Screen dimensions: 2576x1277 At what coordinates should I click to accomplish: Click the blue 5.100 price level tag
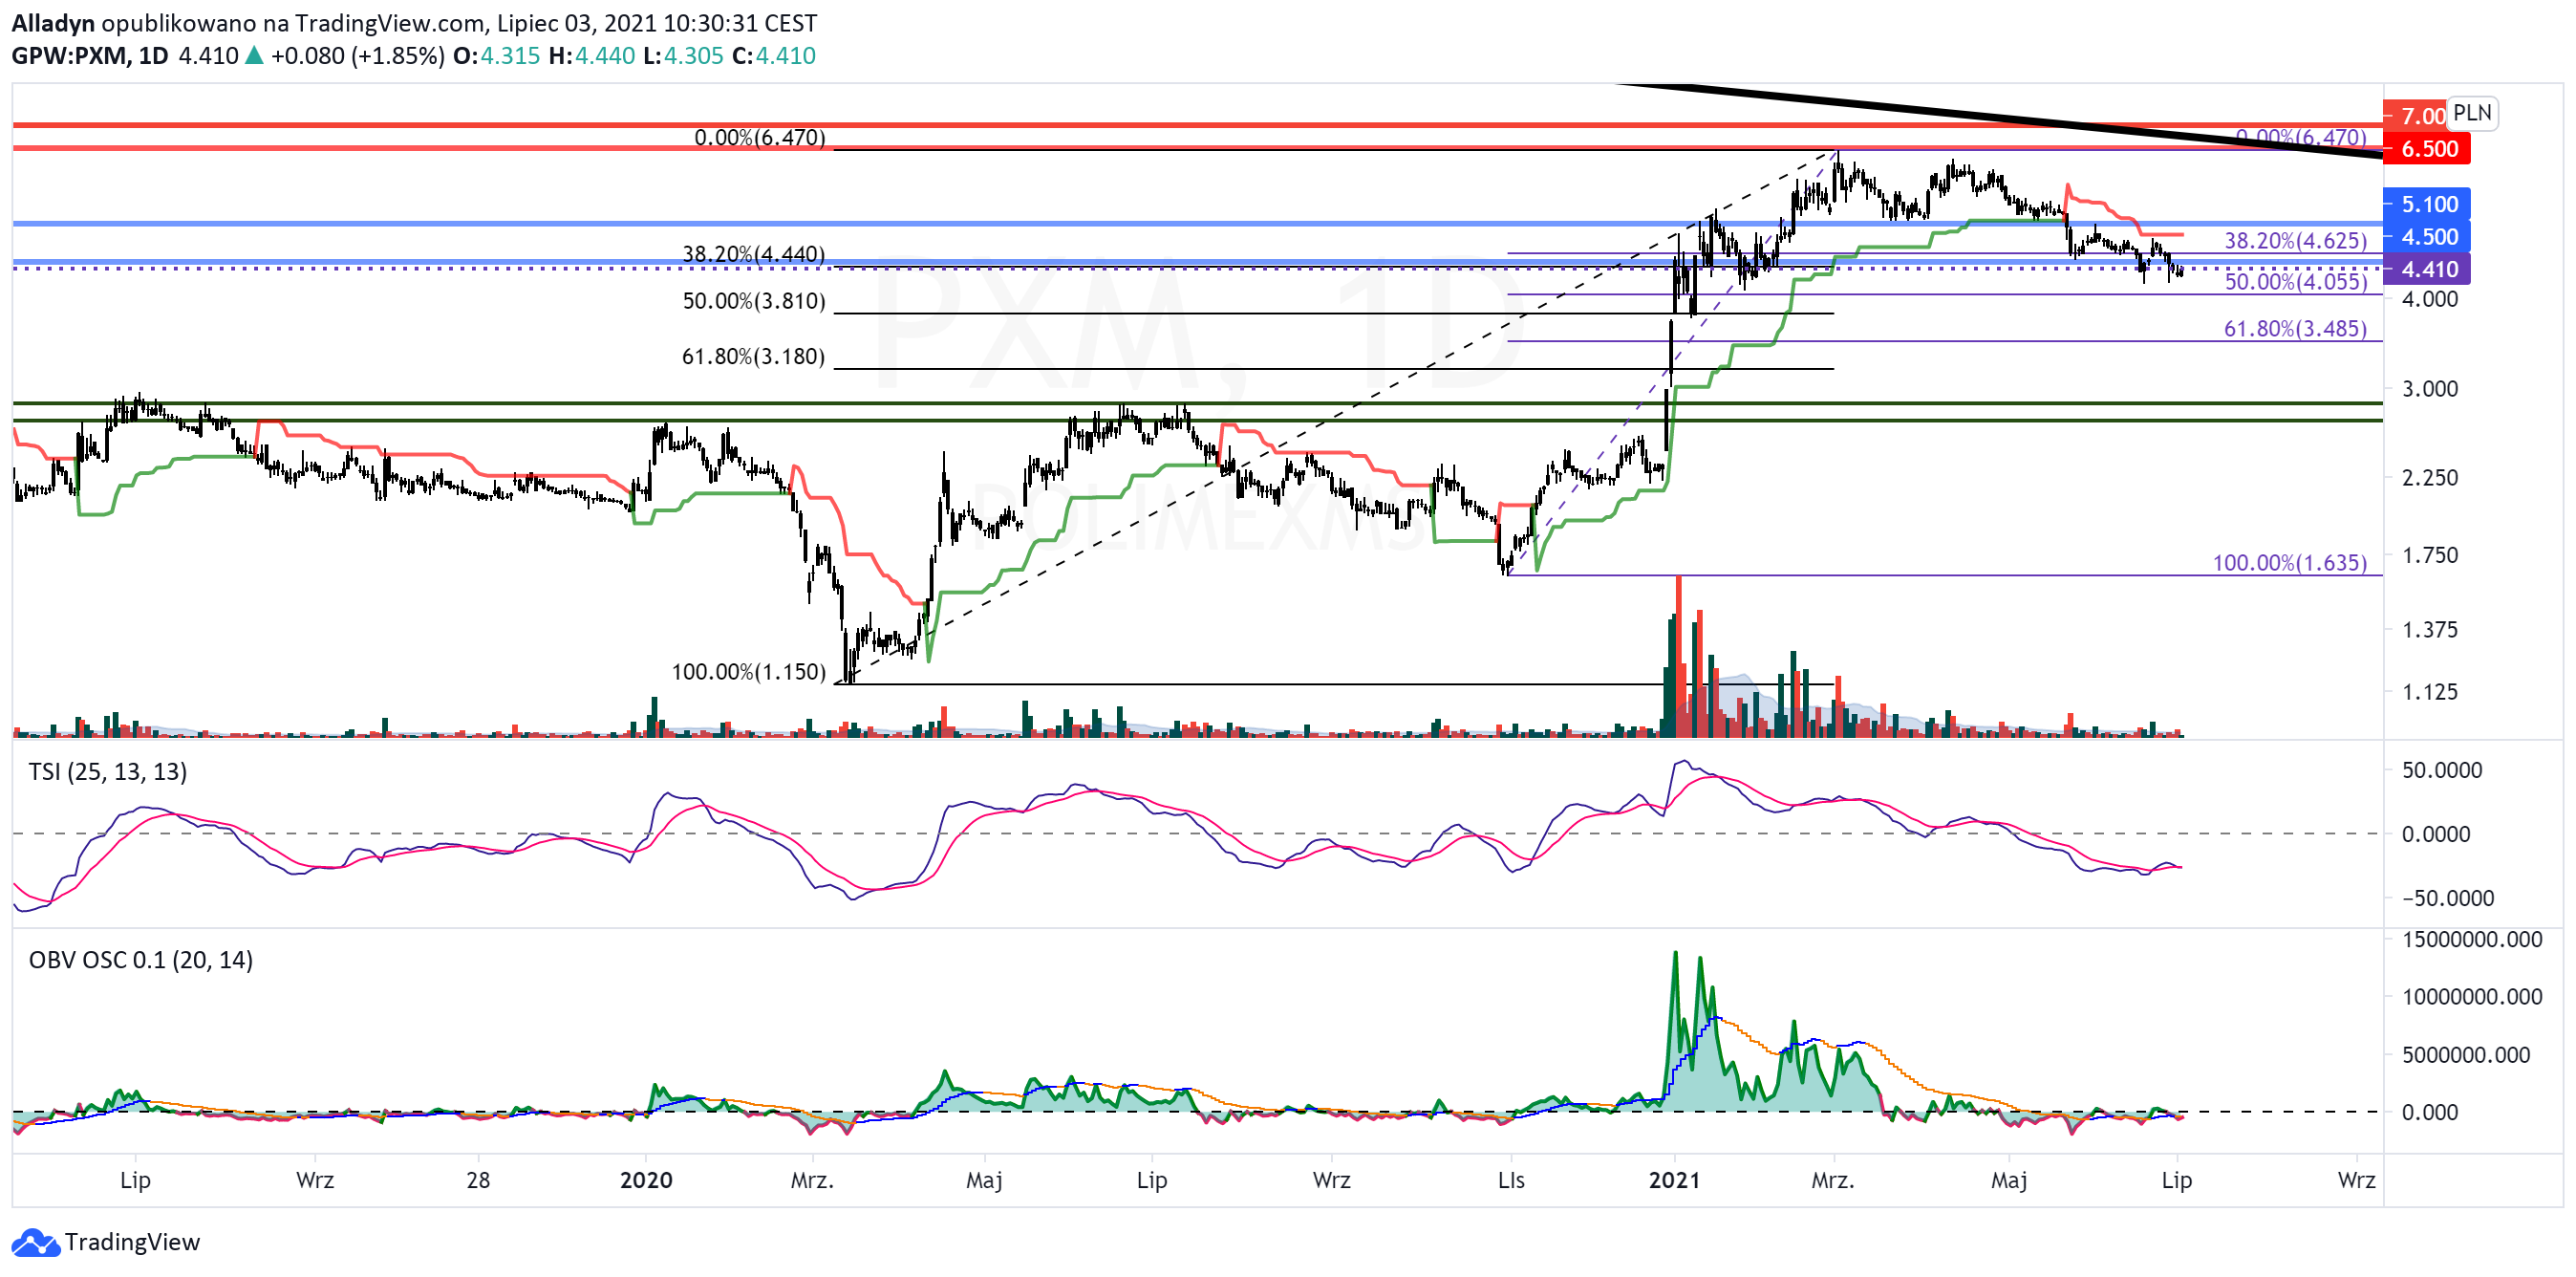click(2427, 204)
